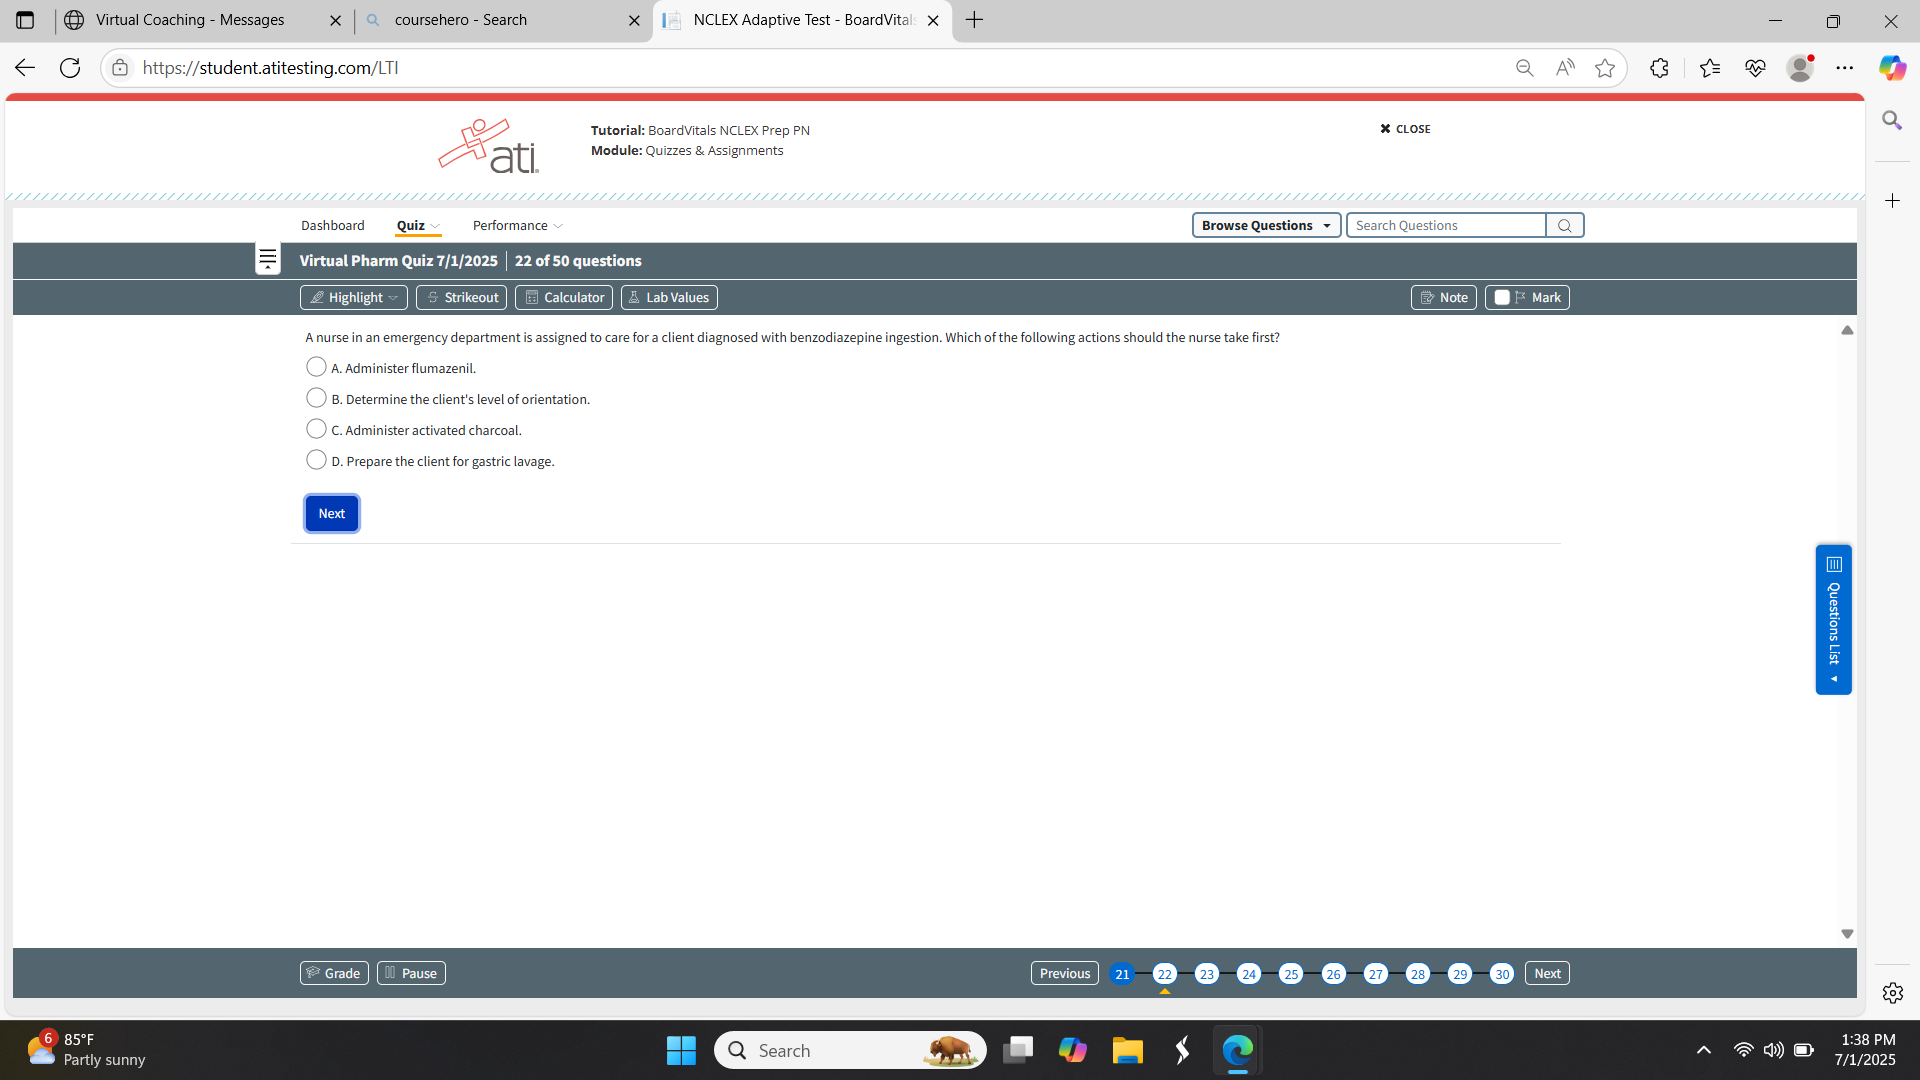
Task: Activate the Strikeout tool
Action: (461, 297)
